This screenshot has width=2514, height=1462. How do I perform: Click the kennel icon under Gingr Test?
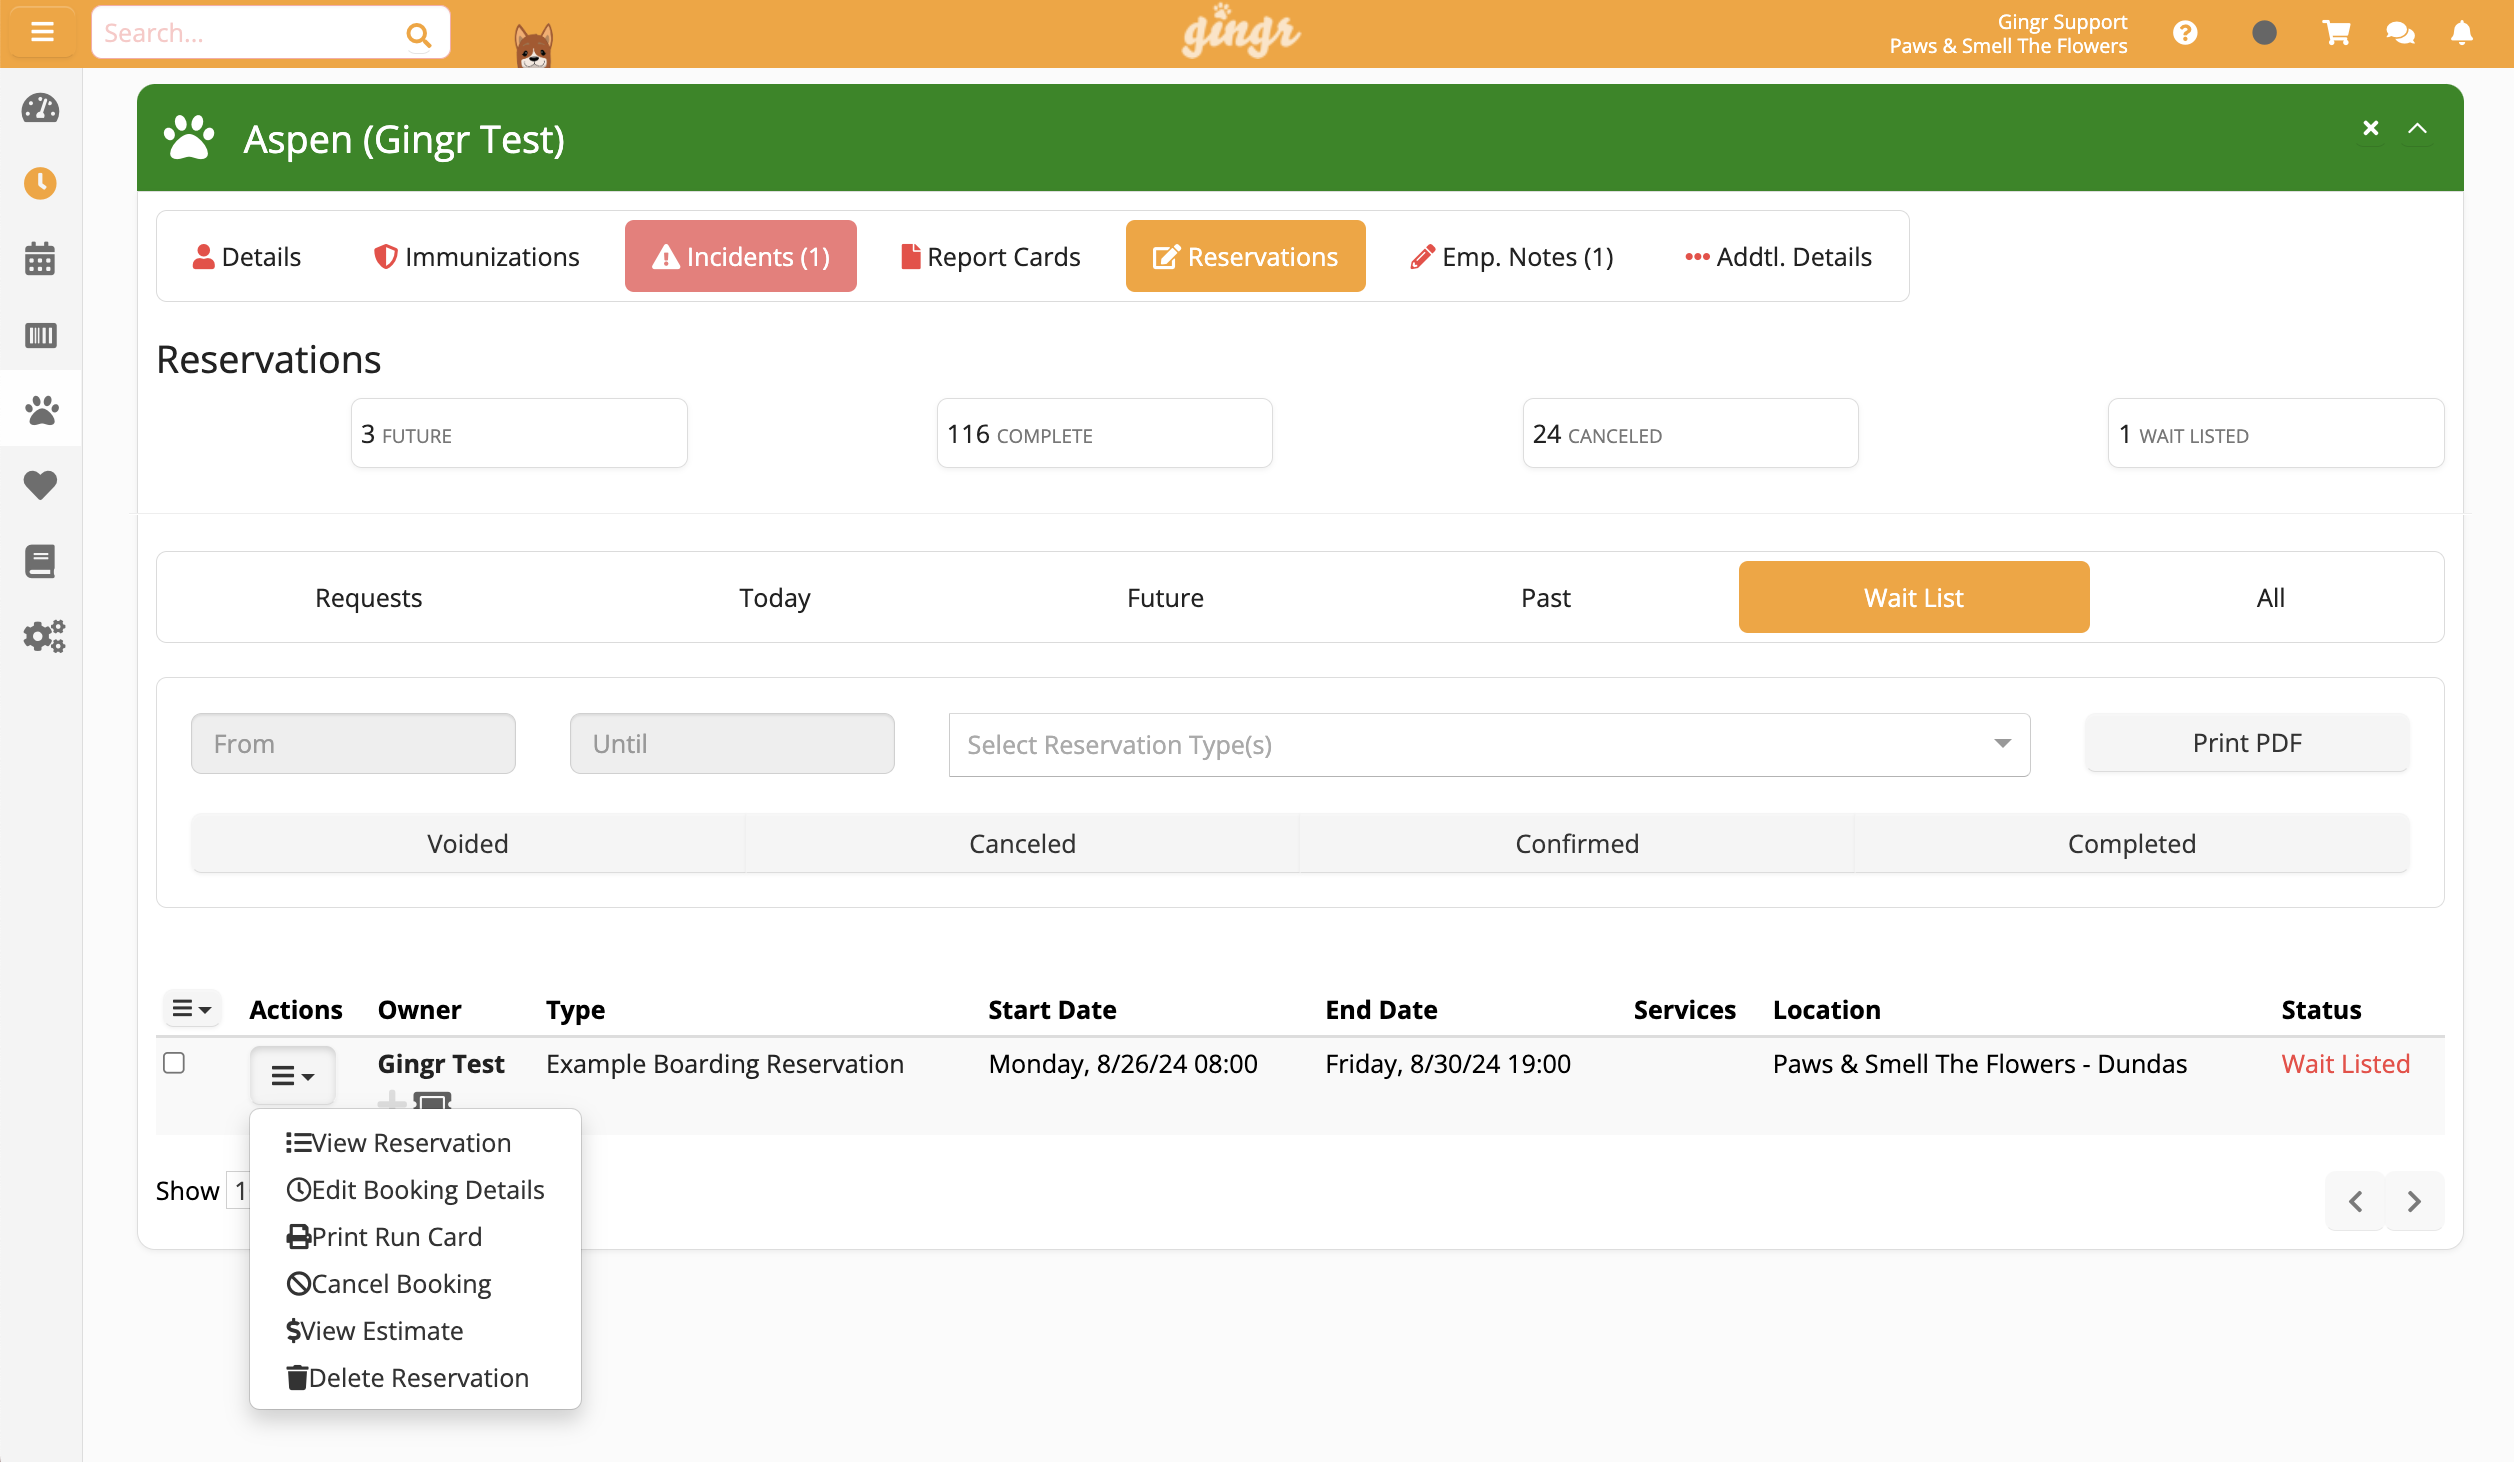point(432,1100)
